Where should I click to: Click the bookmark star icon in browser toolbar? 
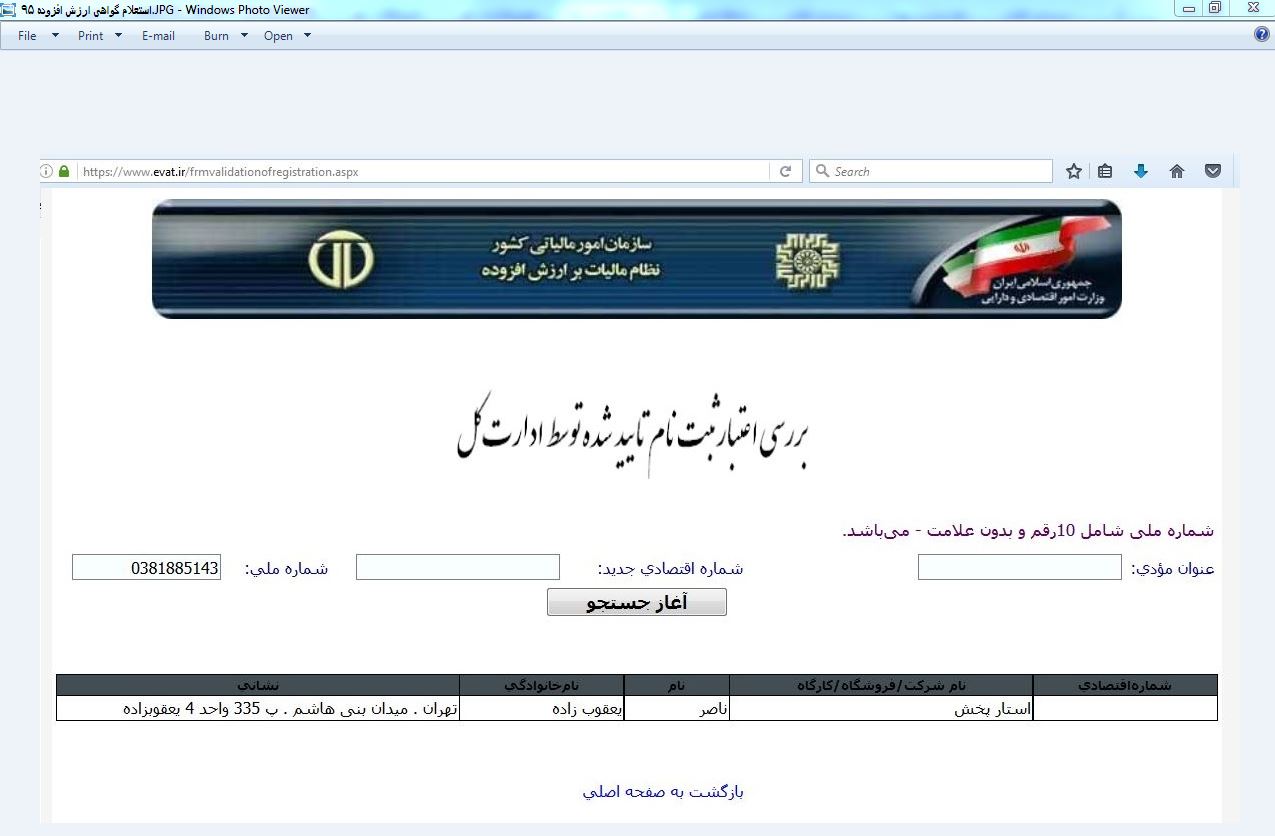point(1074,171)
